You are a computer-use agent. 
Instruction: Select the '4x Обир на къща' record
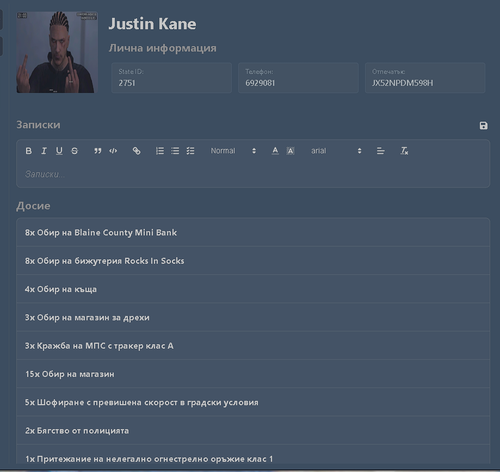[x=253, y=289]
